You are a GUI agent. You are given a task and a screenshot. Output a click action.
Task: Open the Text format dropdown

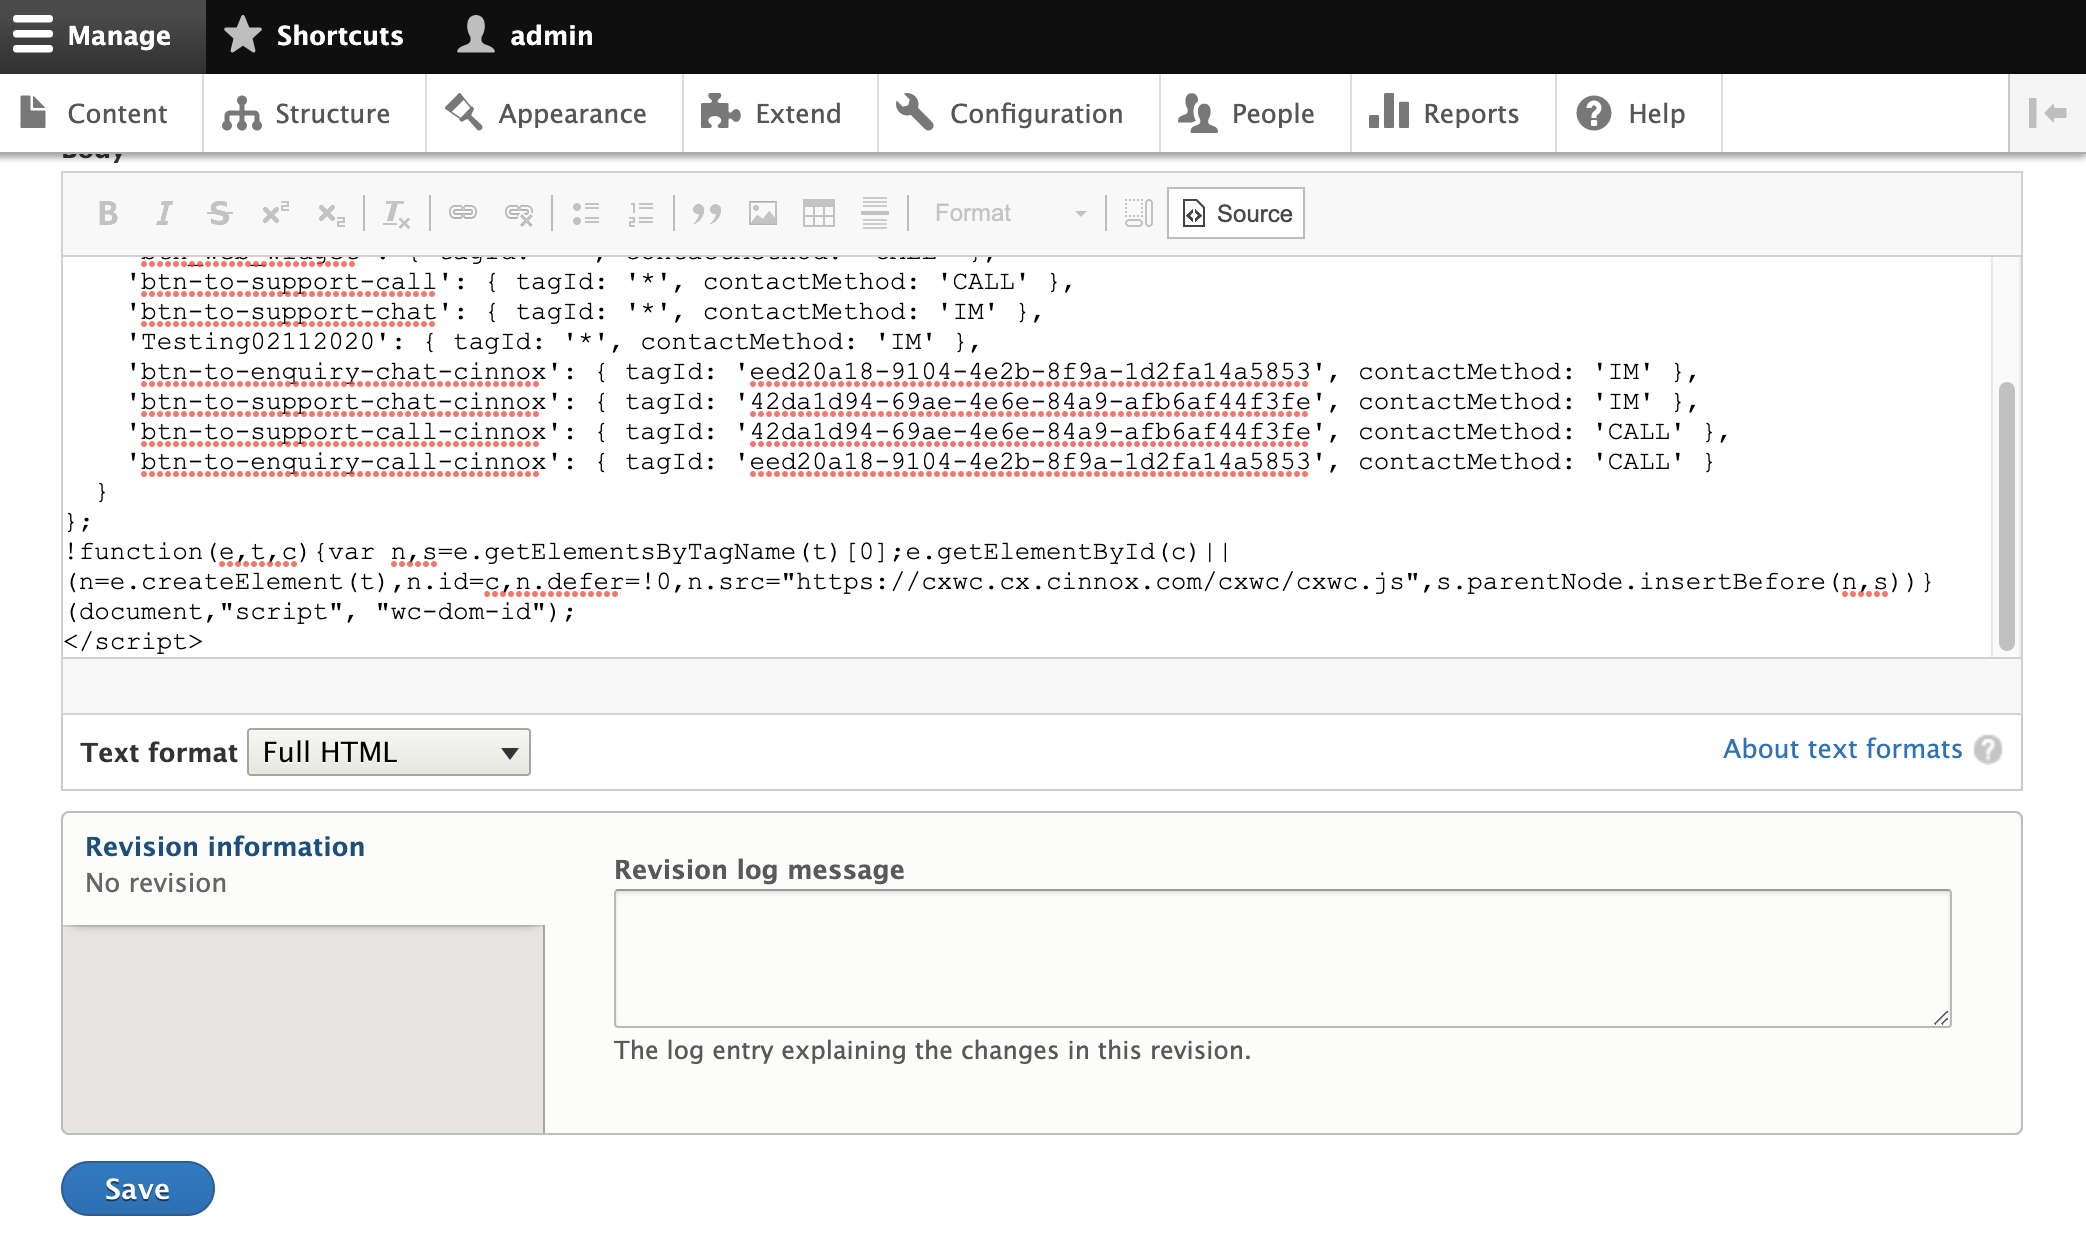[x=389, y=752]
